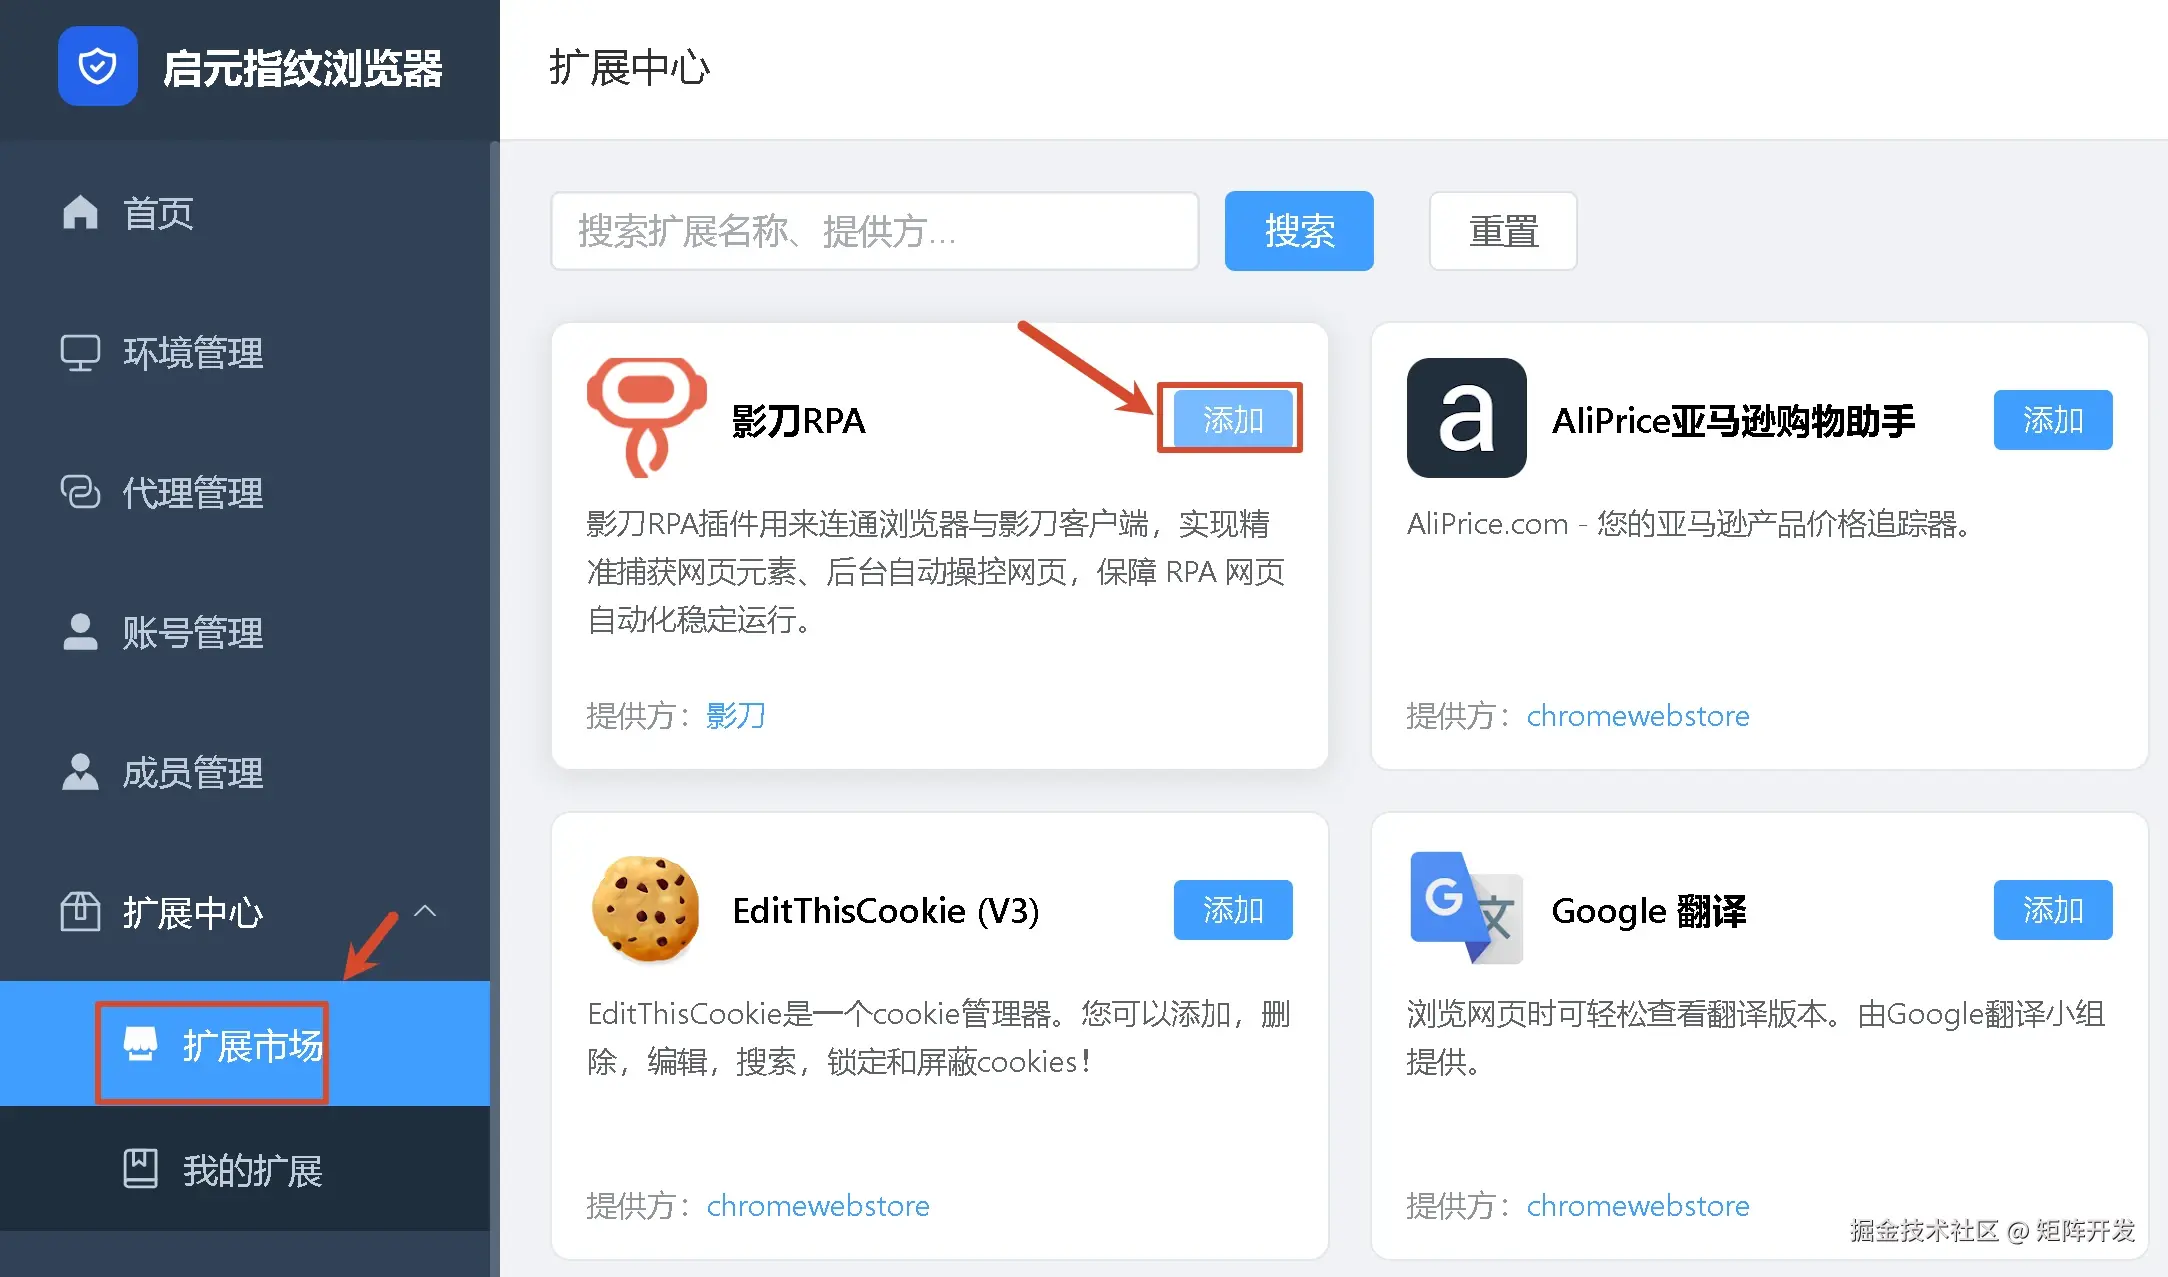2168x1277 pixels.
Task: Add the 影刀RPA extension
Action: 1233,419
